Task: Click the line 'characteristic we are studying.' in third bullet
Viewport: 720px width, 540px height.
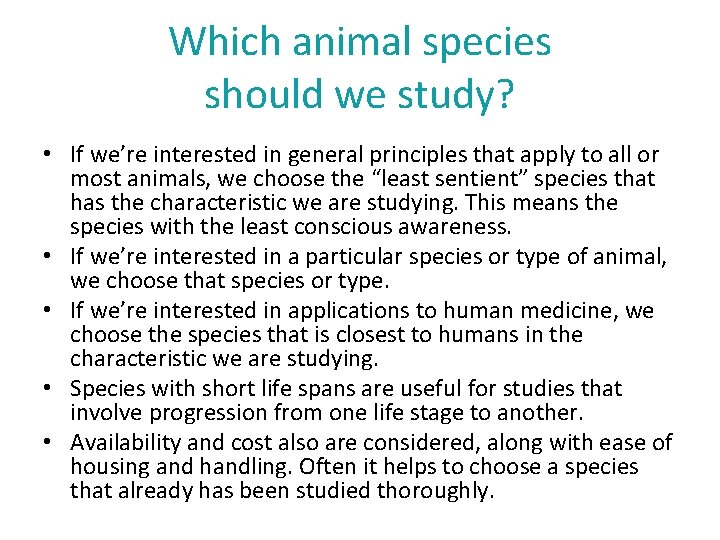Action: click(224, 359)
